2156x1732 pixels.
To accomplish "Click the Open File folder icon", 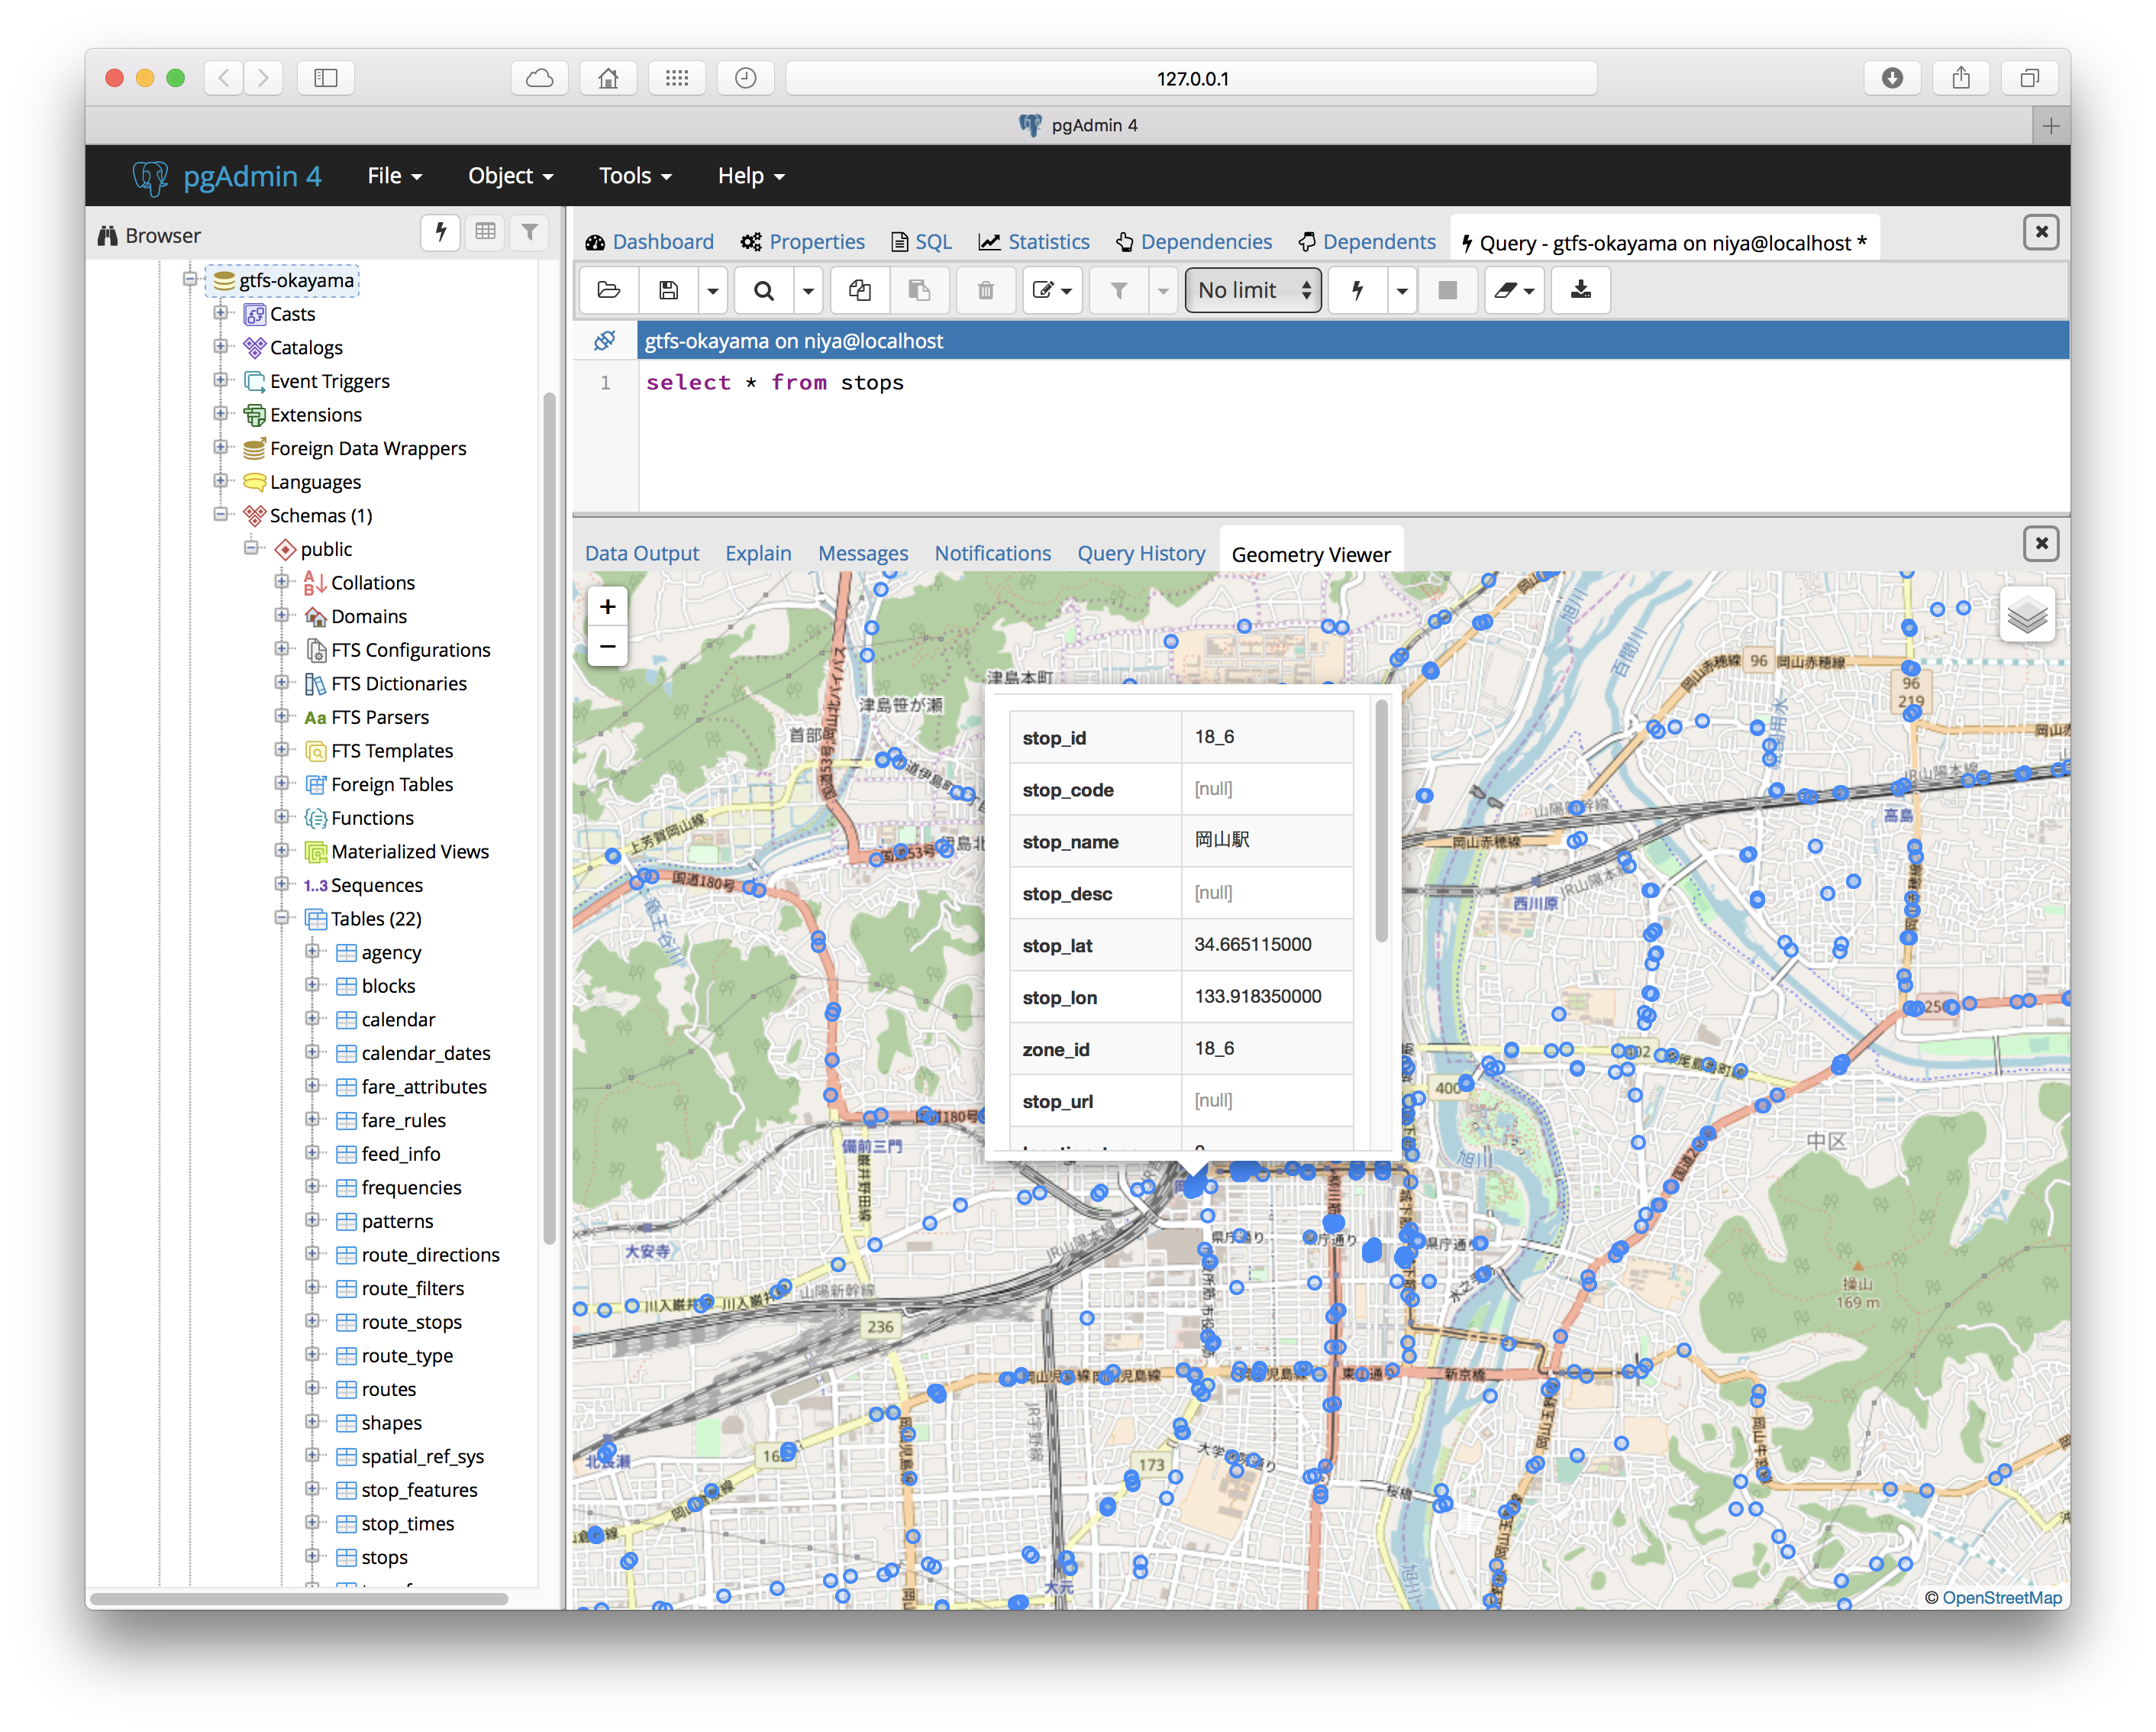I will click(x=608, y=290).
